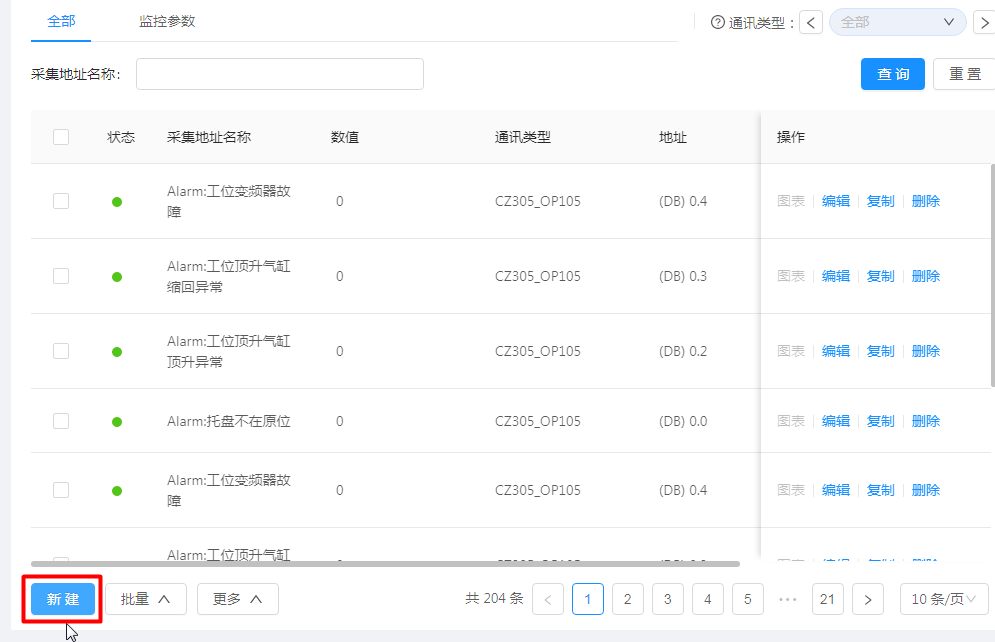The height and width of the screenshot is (642, 995).
Task: Click the horizontal scrollbar under the table
Action: [385, 564]
